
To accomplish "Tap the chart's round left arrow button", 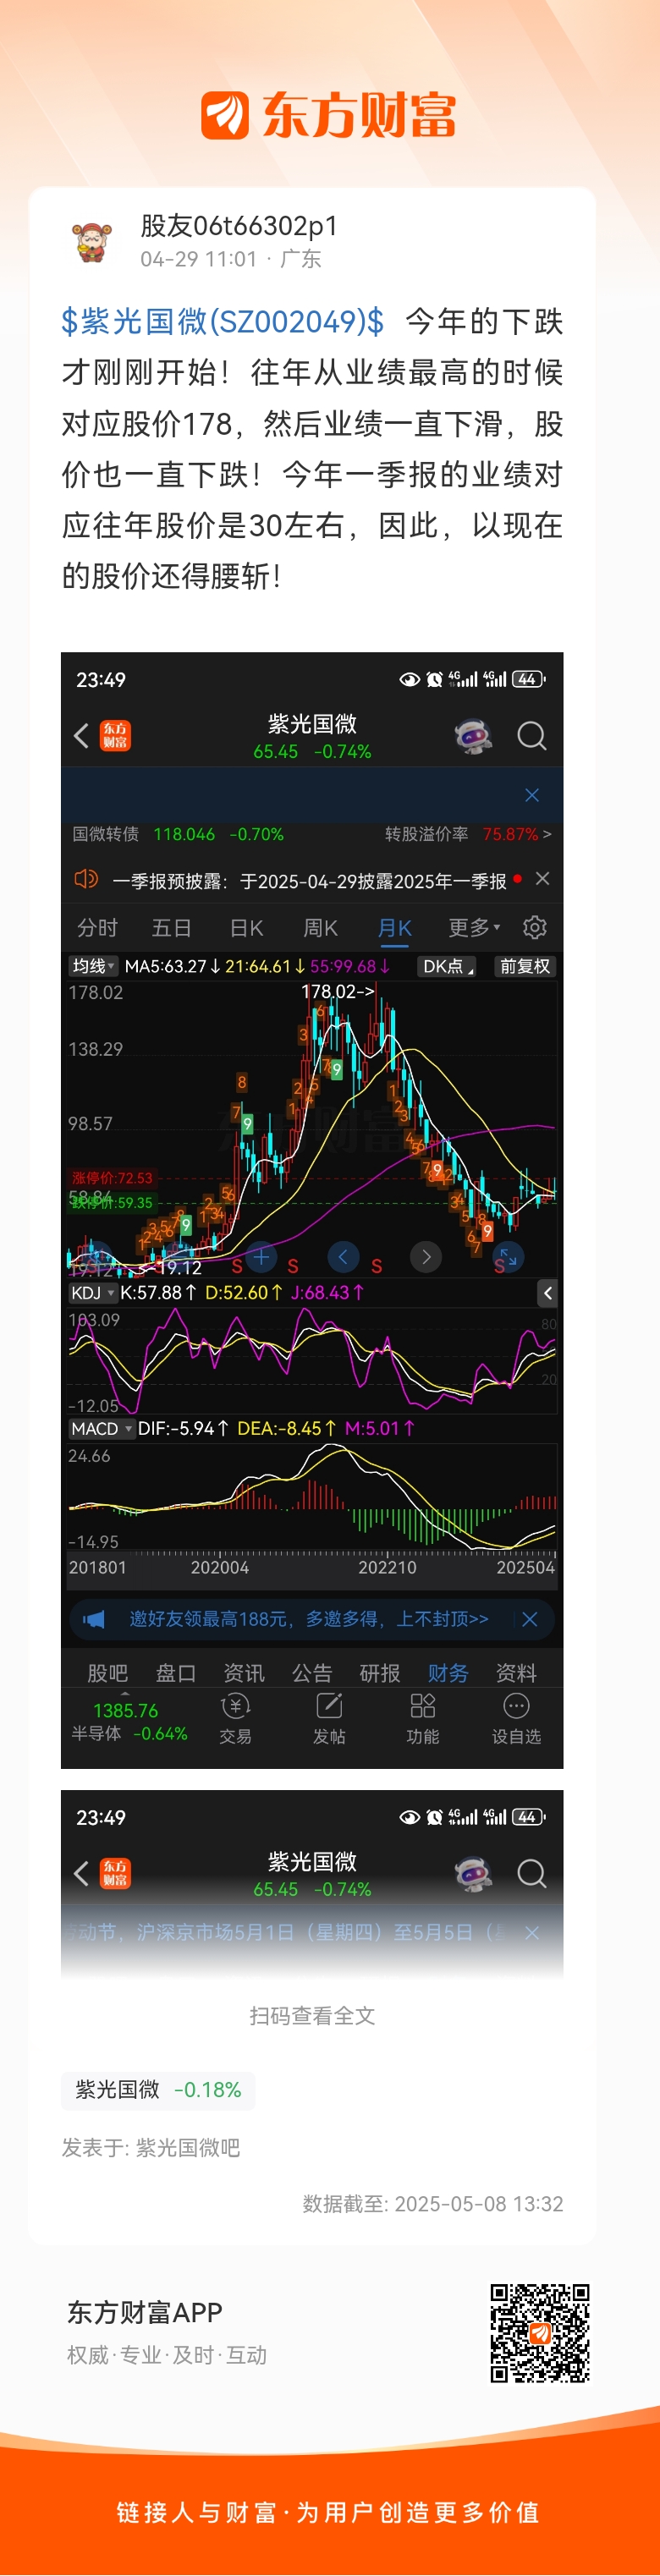I will coord(343,1256).
